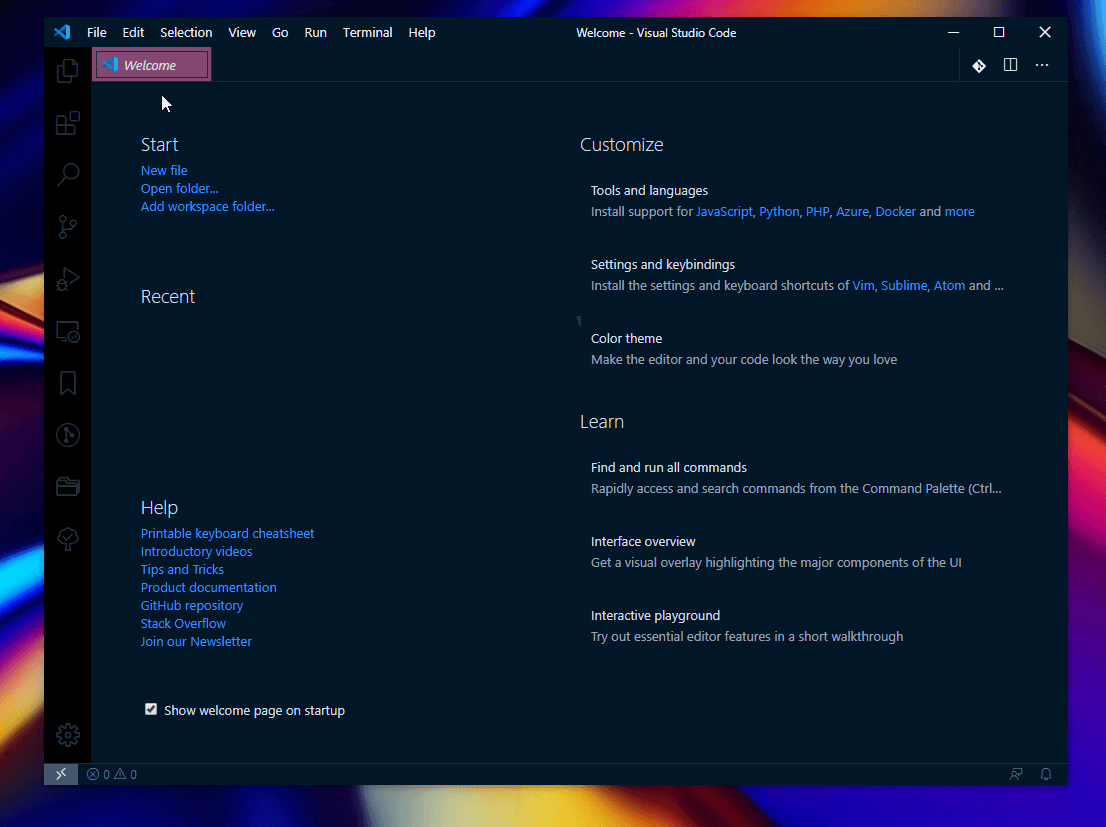Click the 'more' languages link
The width and height of the screenshot is (1106, 827).
tap(959, 212)
